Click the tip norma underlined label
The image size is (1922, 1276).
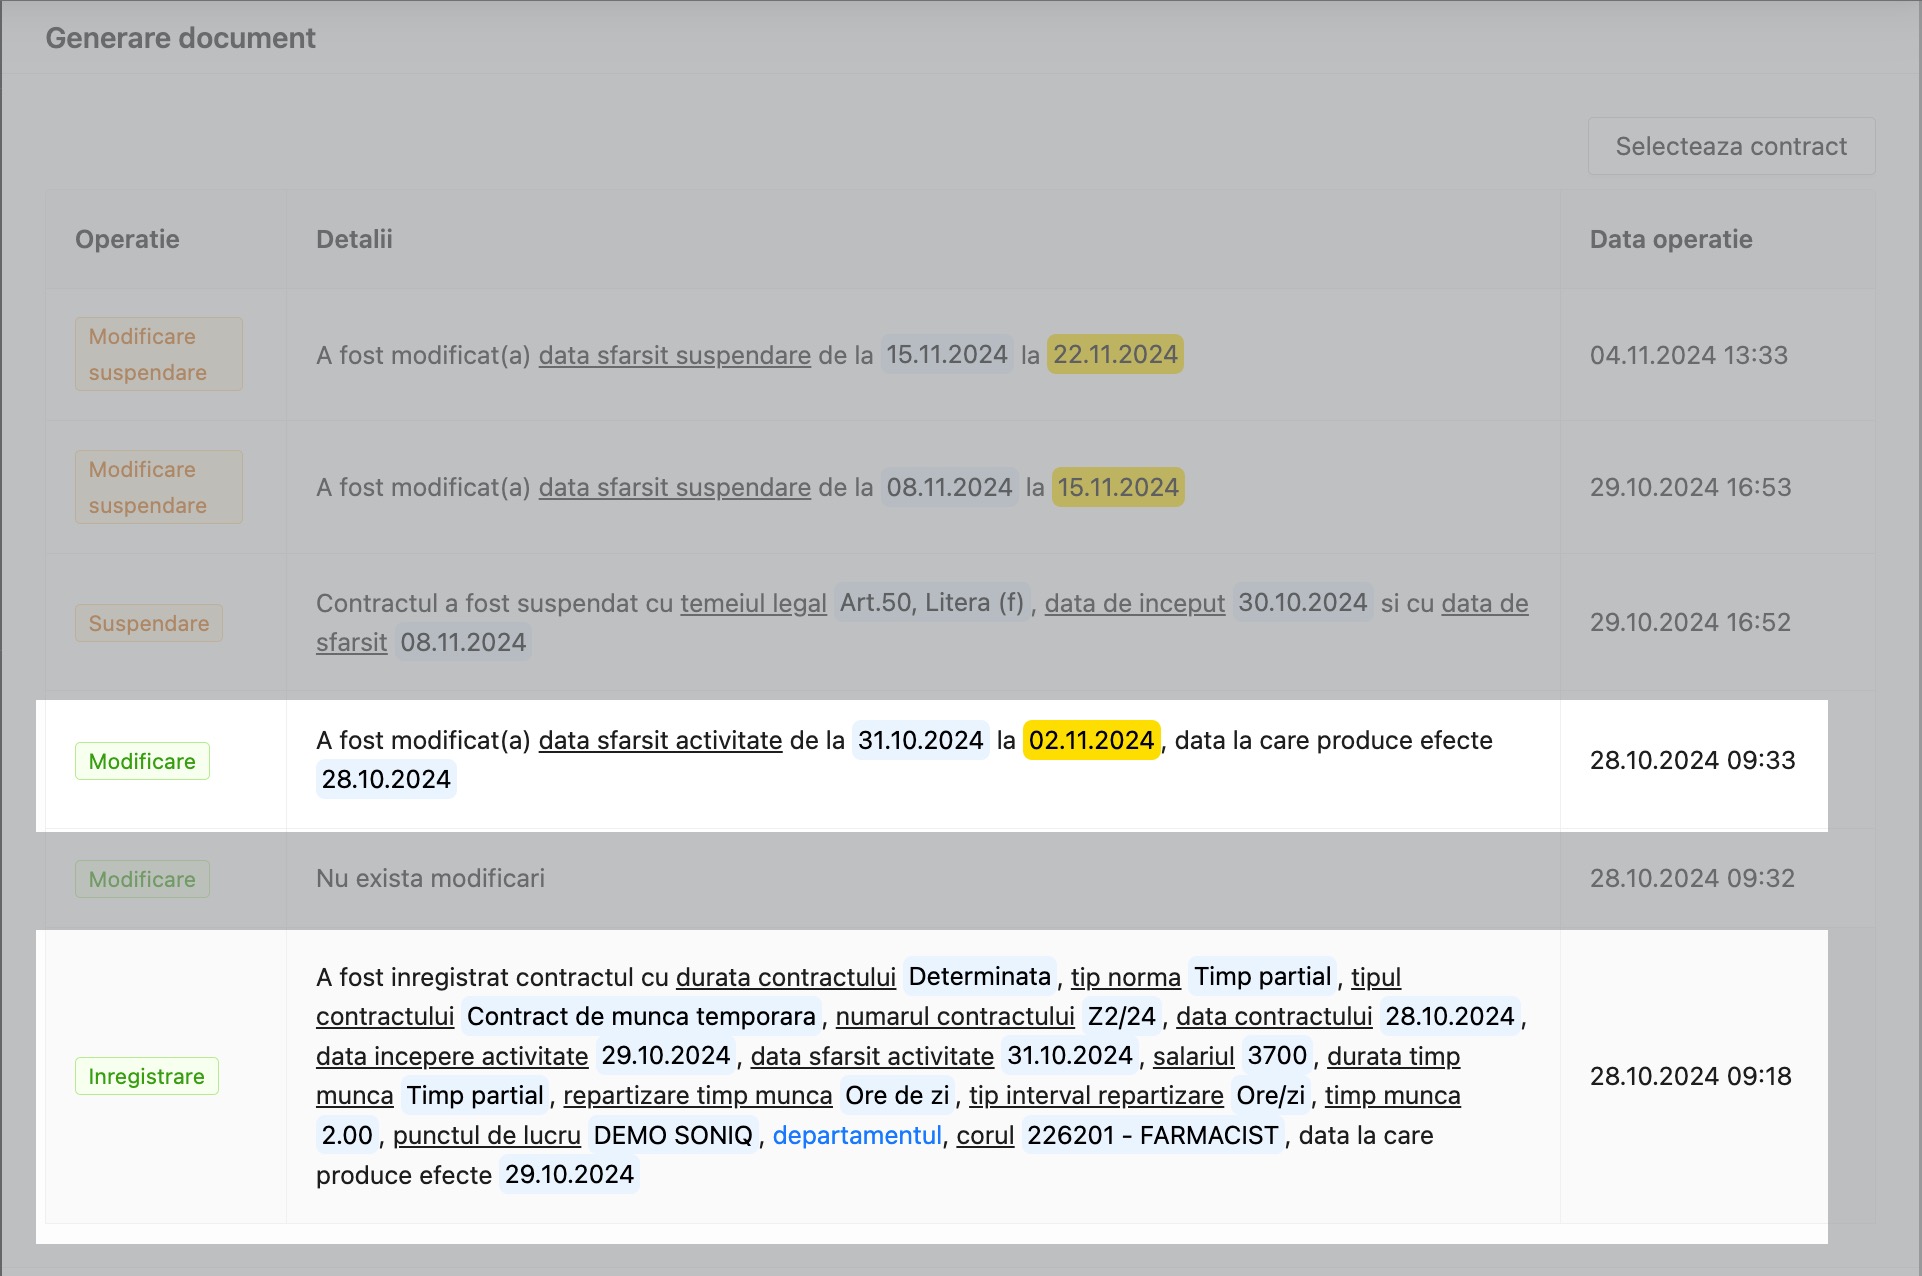point(1125,977)
